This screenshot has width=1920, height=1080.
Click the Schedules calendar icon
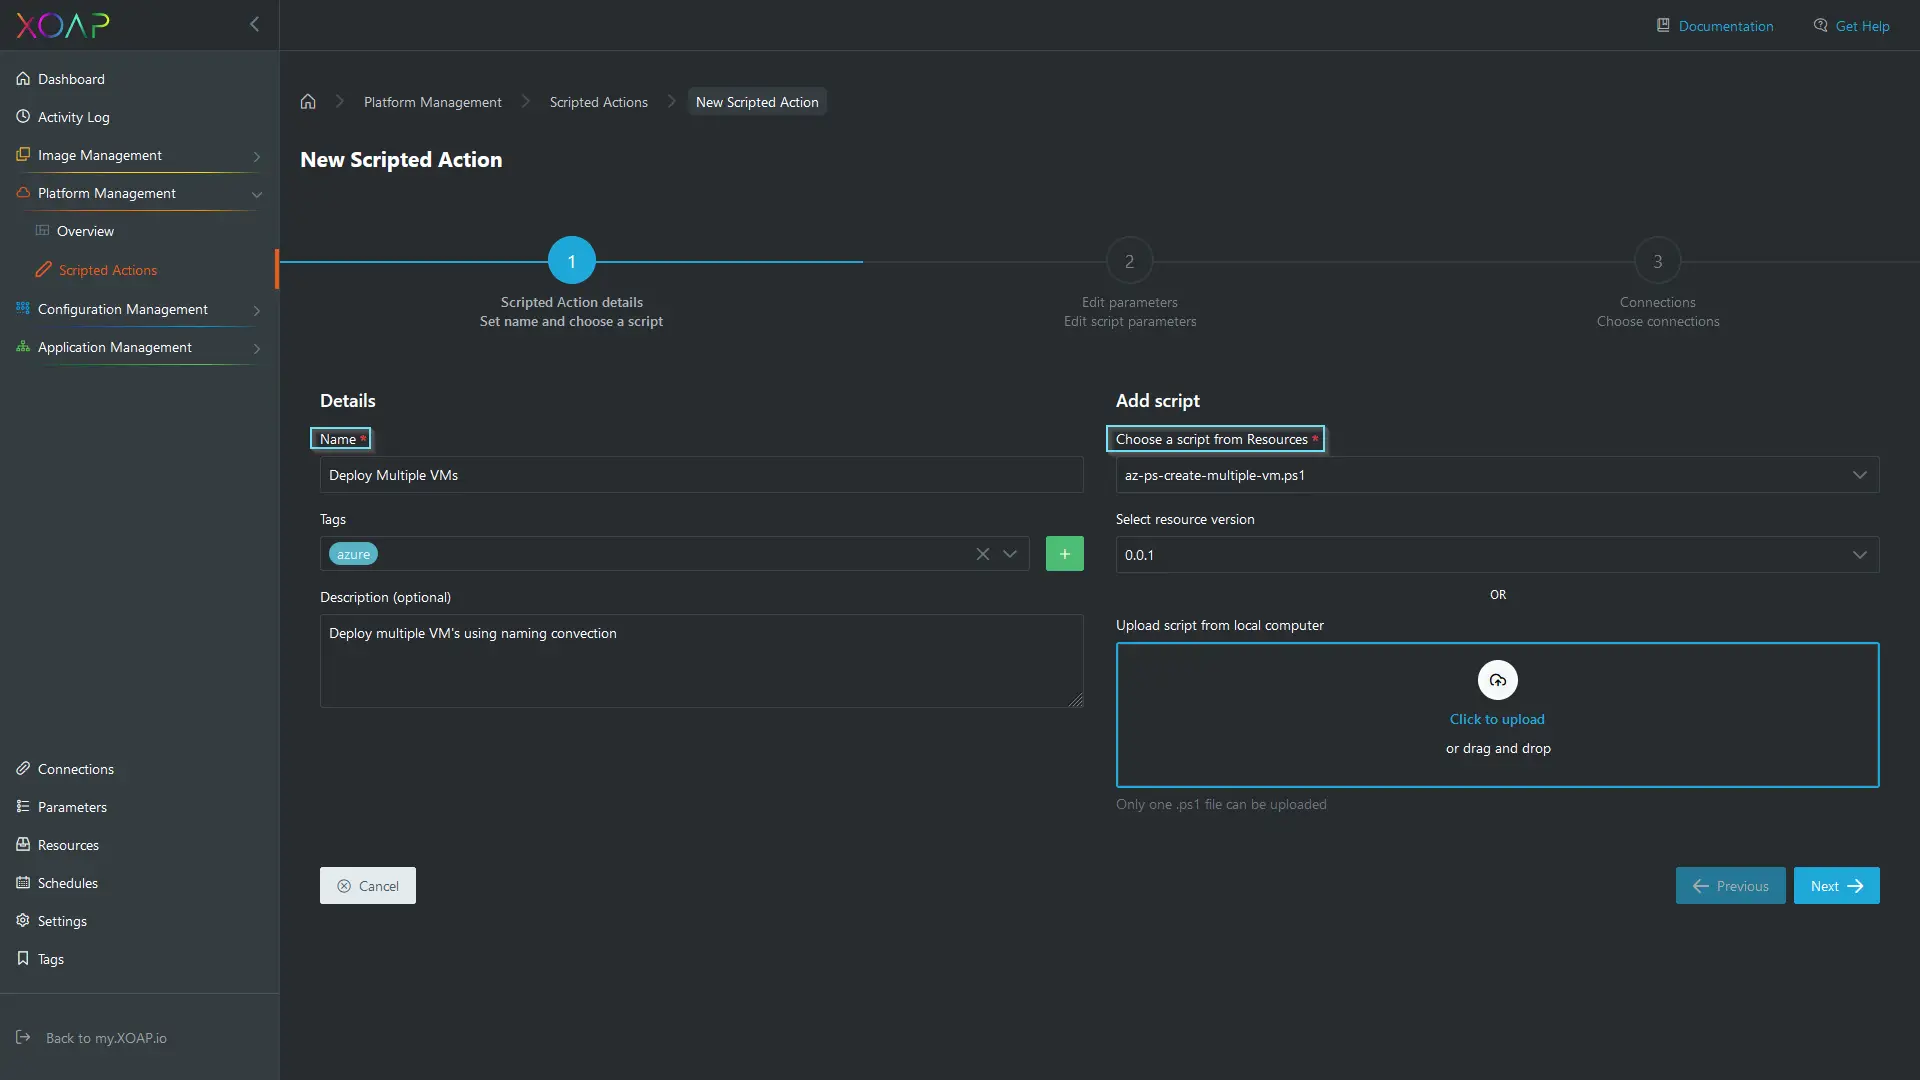[23, 882]
